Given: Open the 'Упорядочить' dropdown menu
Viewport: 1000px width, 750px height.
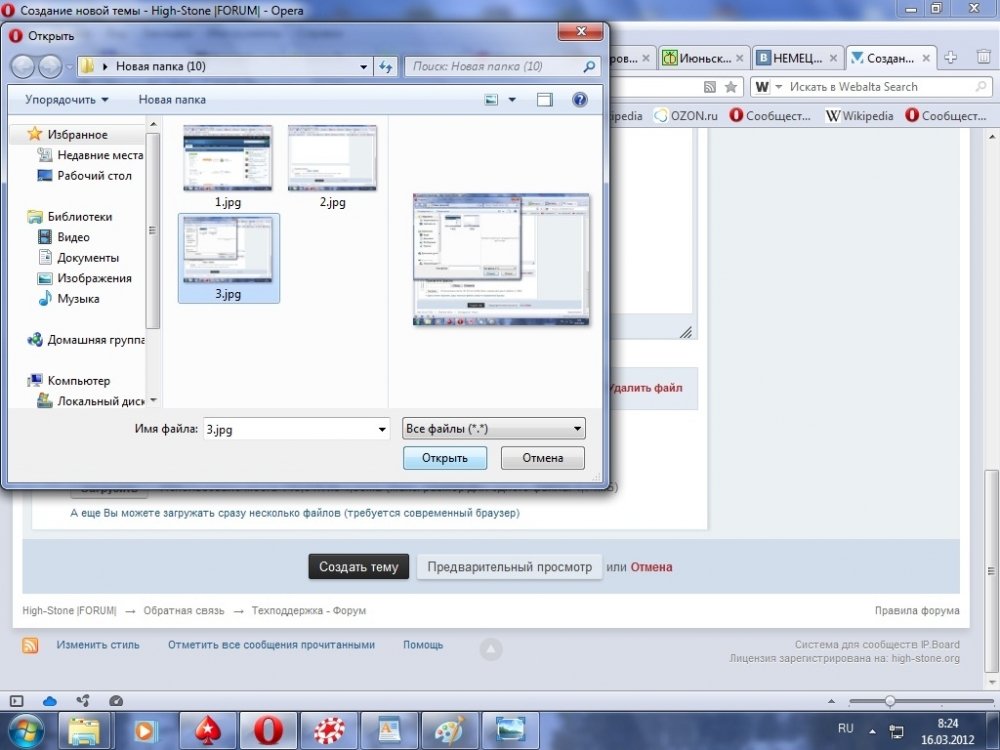Looking at the screenshot, I should click(x=66, y=99).
